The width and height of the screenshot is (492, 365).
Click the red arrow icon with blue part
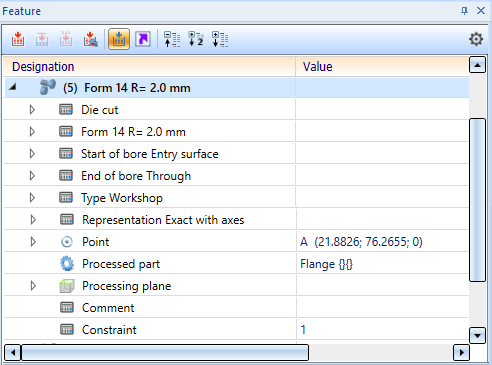coord(90,39)
